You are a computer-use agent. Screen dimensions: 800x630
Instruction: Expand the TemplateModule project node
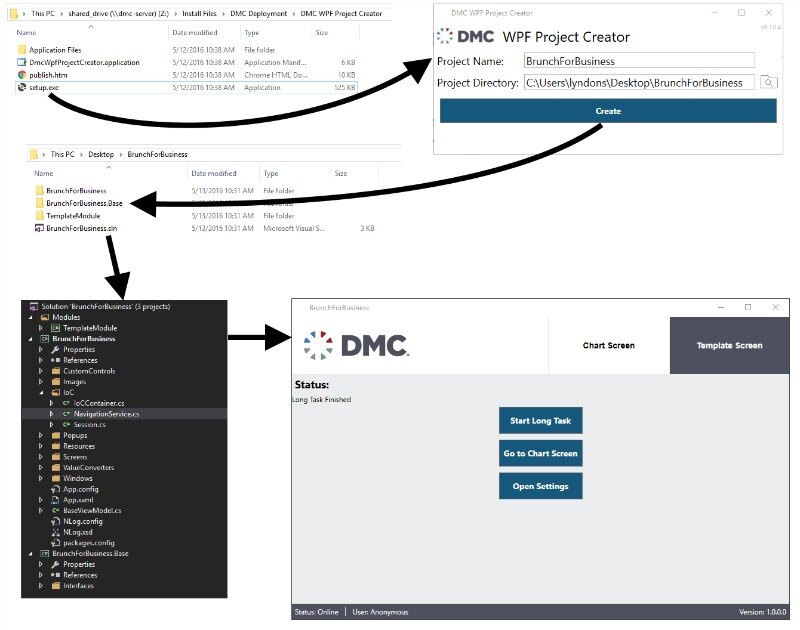(41, 328)
